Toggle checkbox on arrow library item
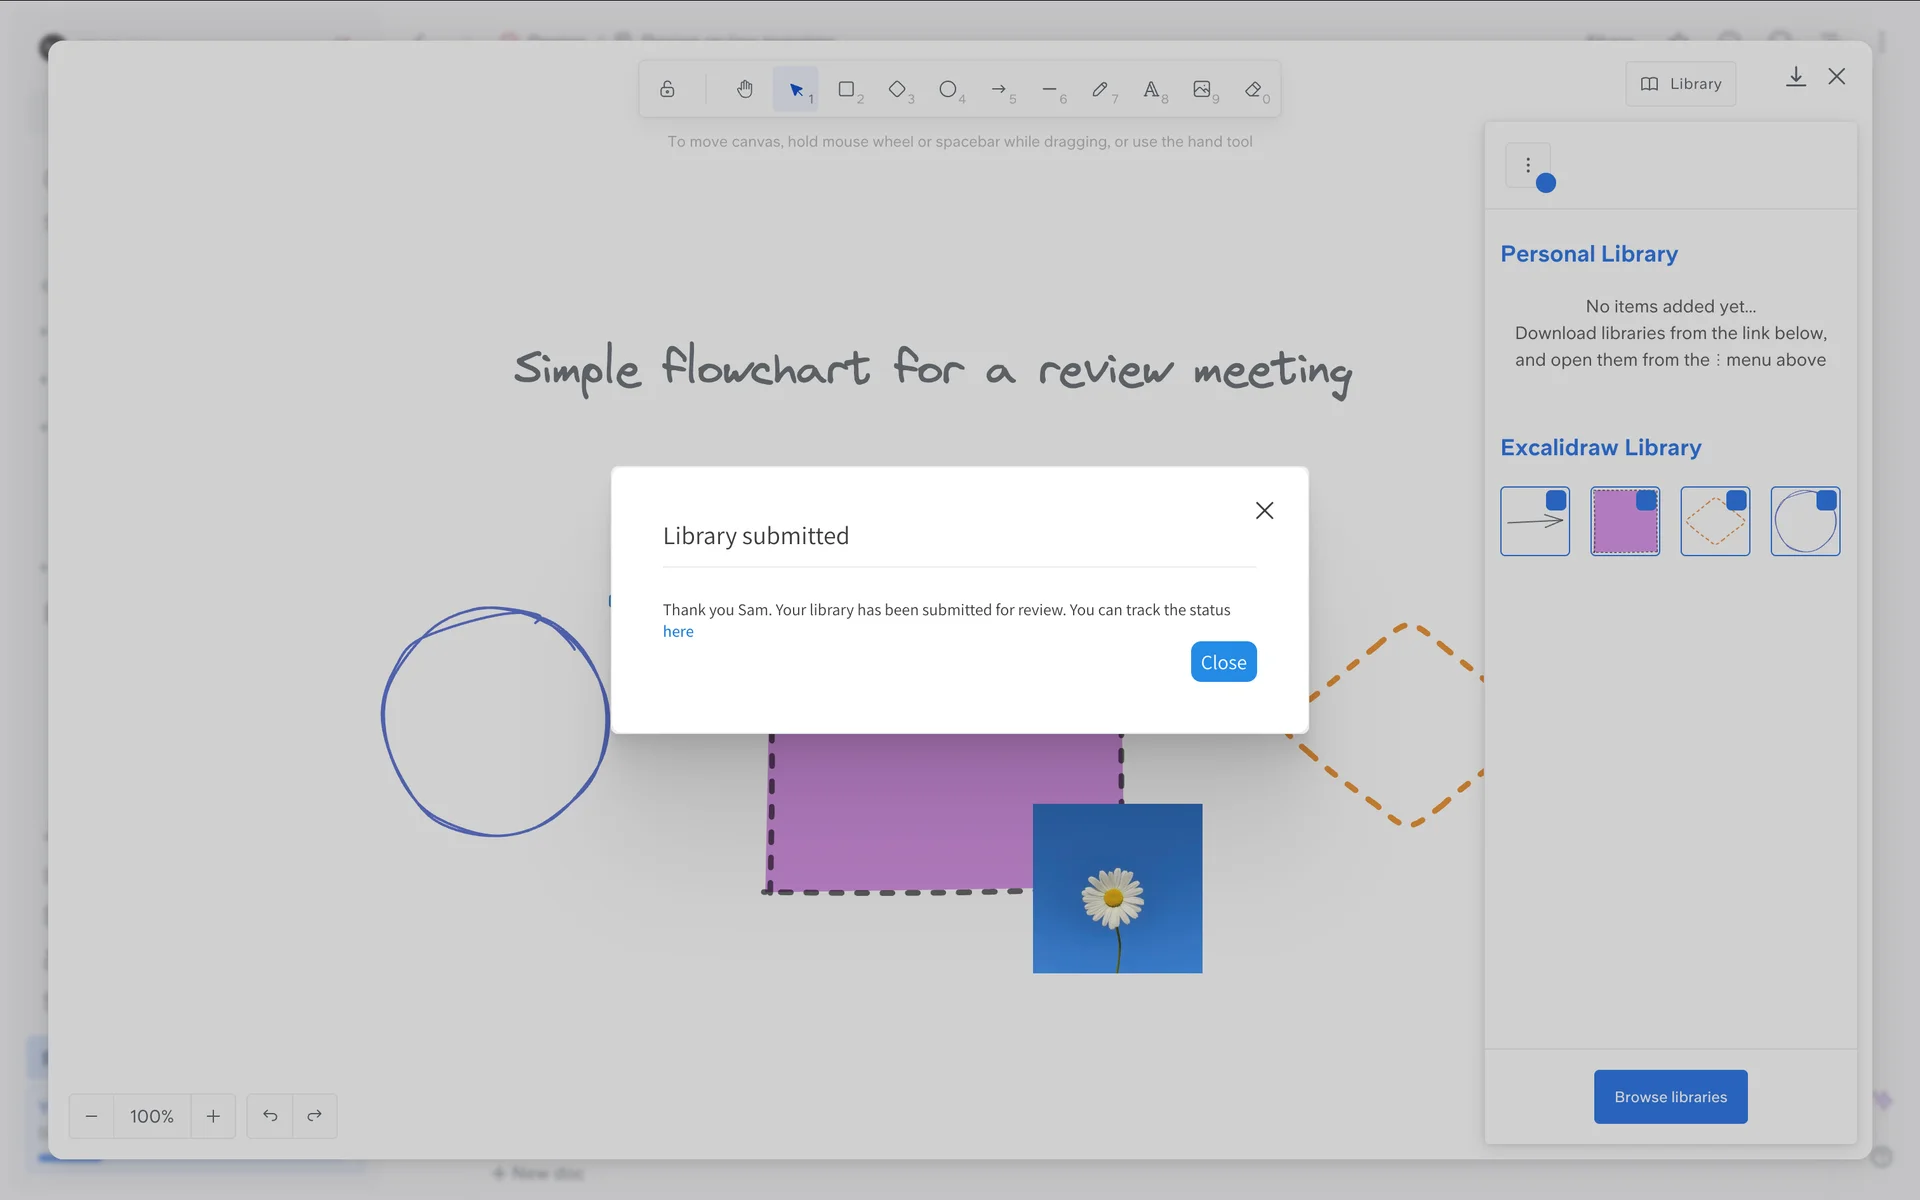The height and width of the screenshot is (1200, 1920). [1556, 500]
